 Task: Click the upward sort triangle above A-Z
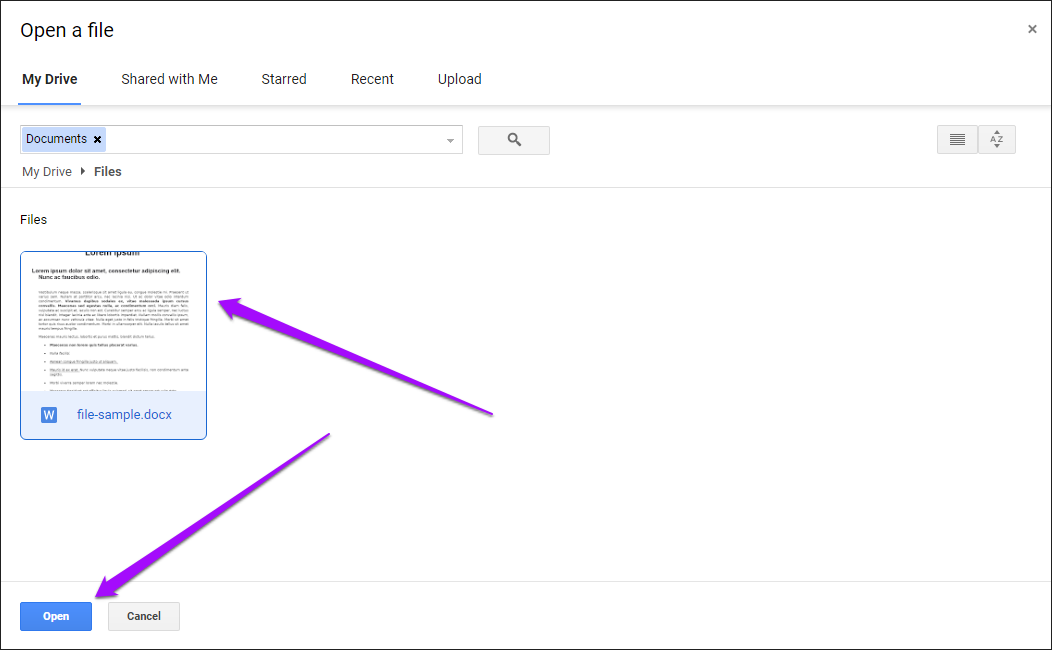coord(996,134)
